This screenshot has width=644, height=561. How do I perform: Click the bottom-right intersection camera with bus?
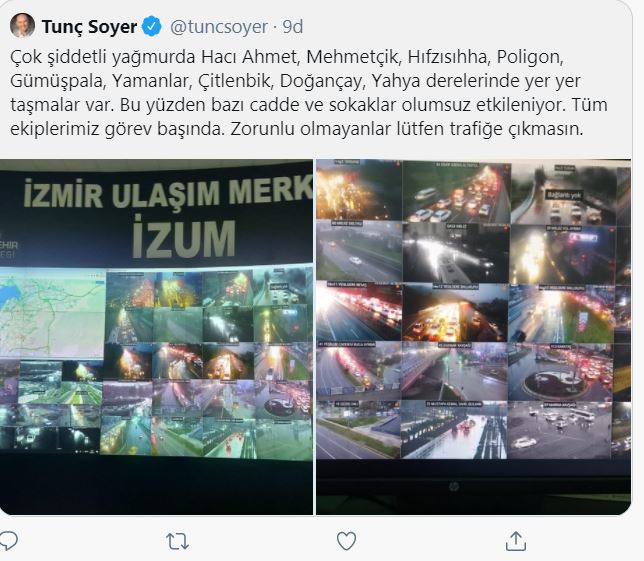click(x=560, y=430)
